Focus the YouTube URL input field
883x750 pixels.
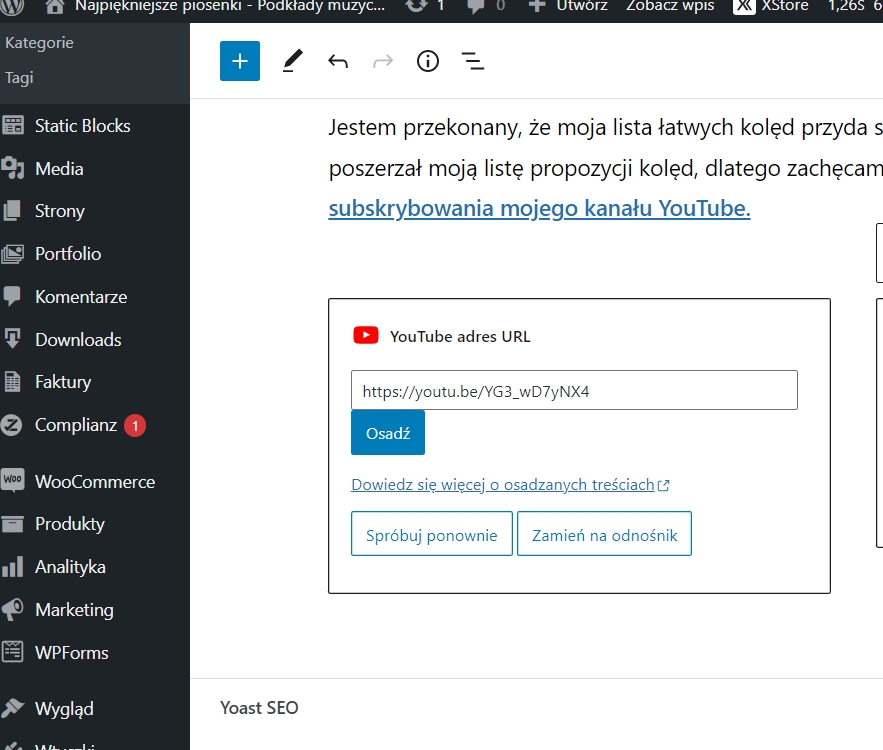click(574, 390)
